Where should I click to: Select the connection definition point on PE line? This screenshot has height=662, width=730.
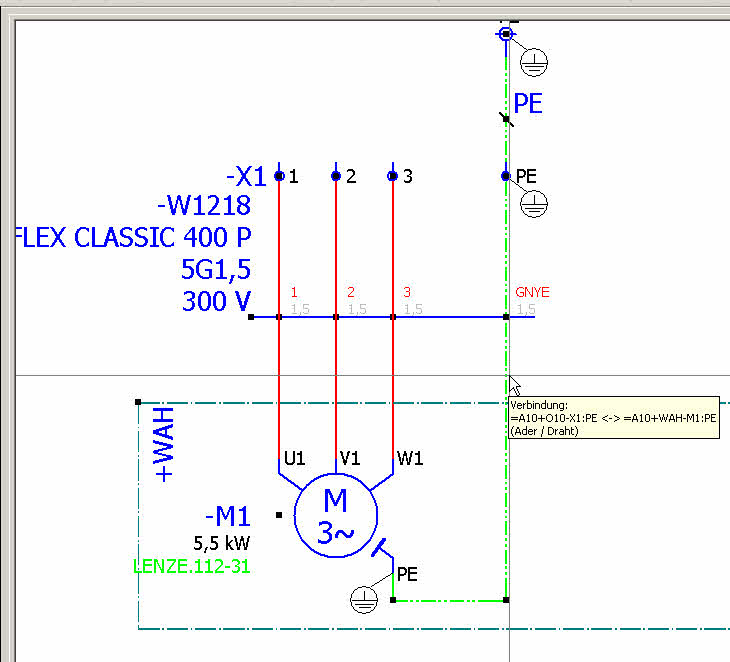coord(506,119)
